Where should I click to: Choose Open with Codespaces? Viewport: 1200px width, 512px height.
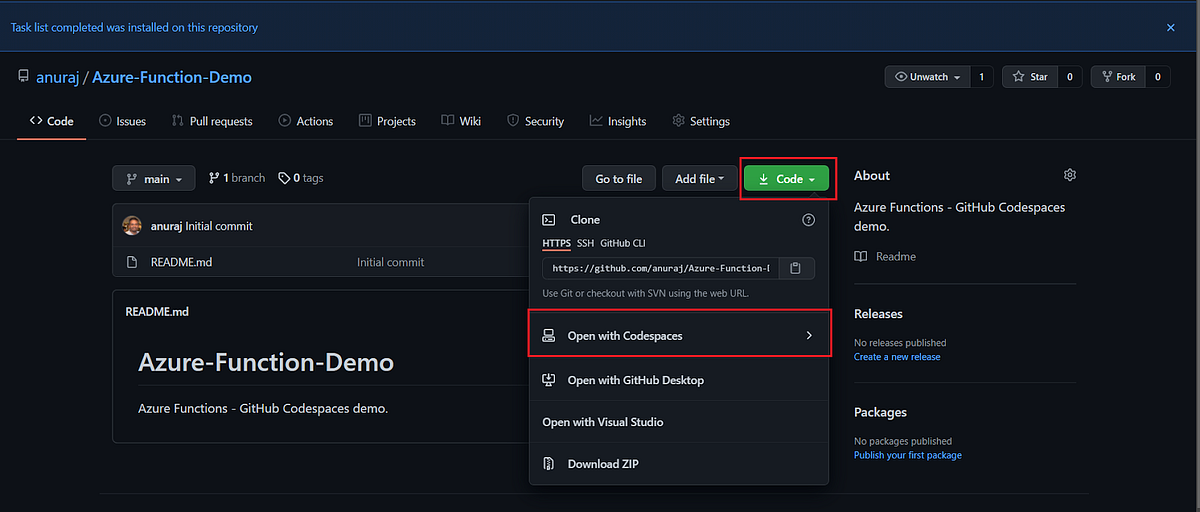(679, 336)
